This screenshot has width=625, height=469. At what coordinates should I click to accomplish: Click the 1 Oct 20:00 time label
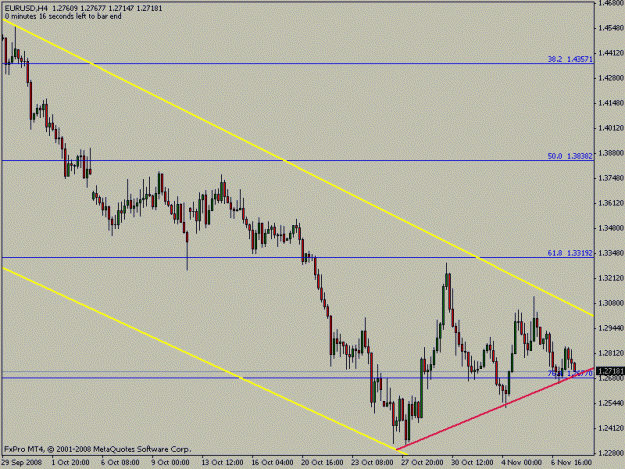coord(71,463)
